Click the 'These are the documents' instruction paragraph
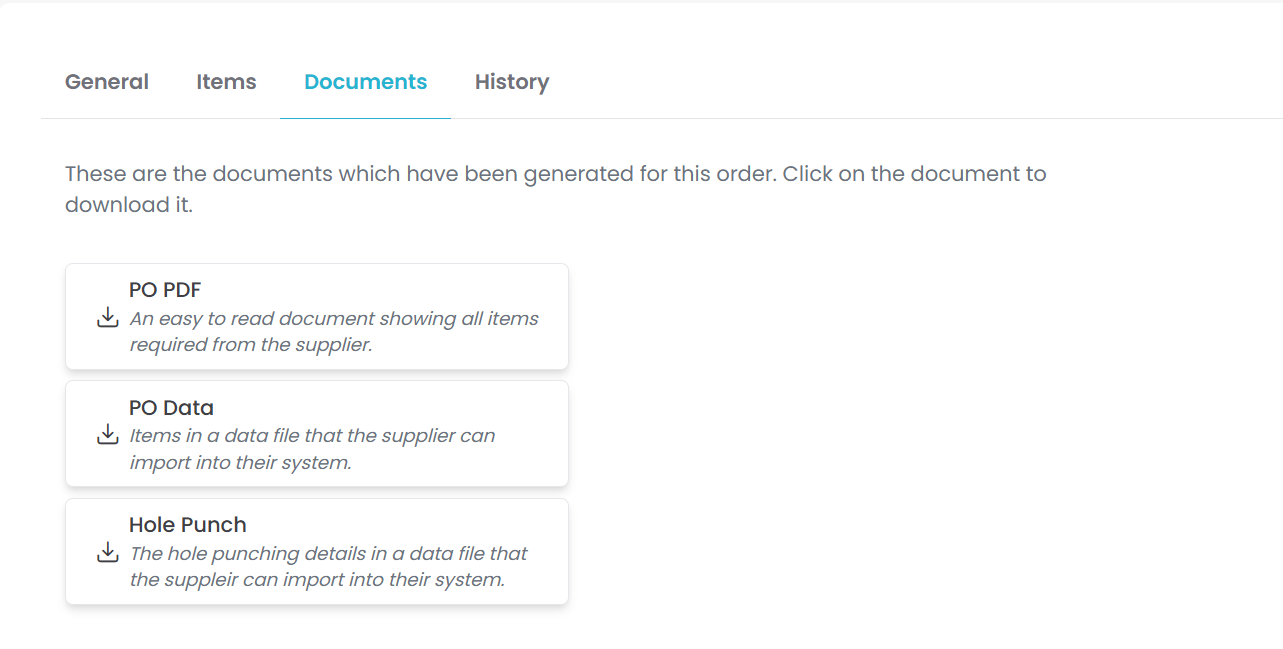This screenshot has width=1283, height=649. point(555,174)
